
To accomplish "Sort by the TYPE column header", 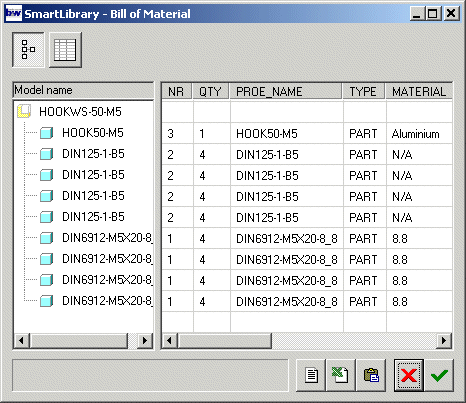I will [363, 91].
